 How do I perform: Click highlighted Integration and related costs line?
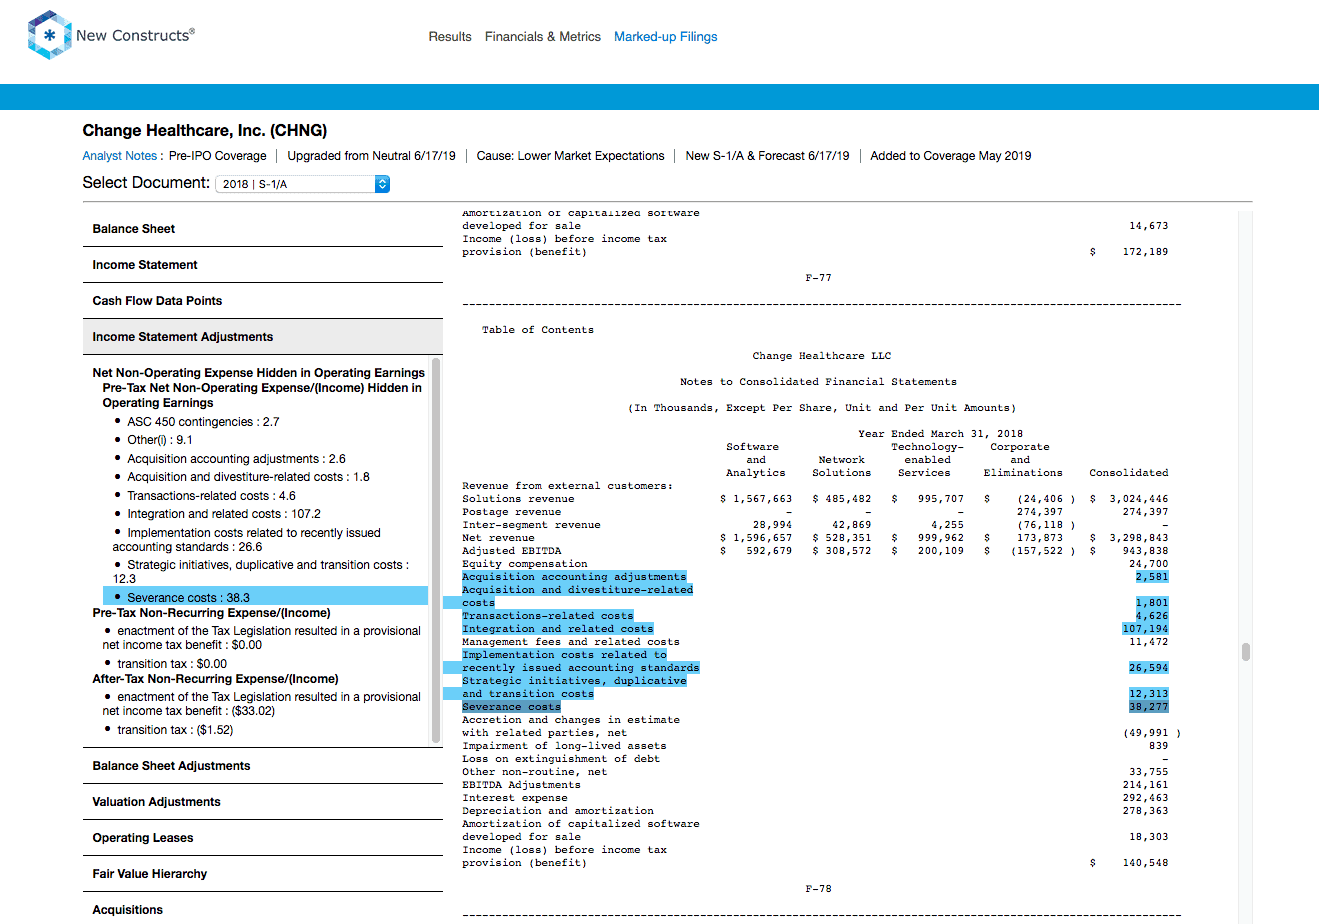click(x=558, y=629)
